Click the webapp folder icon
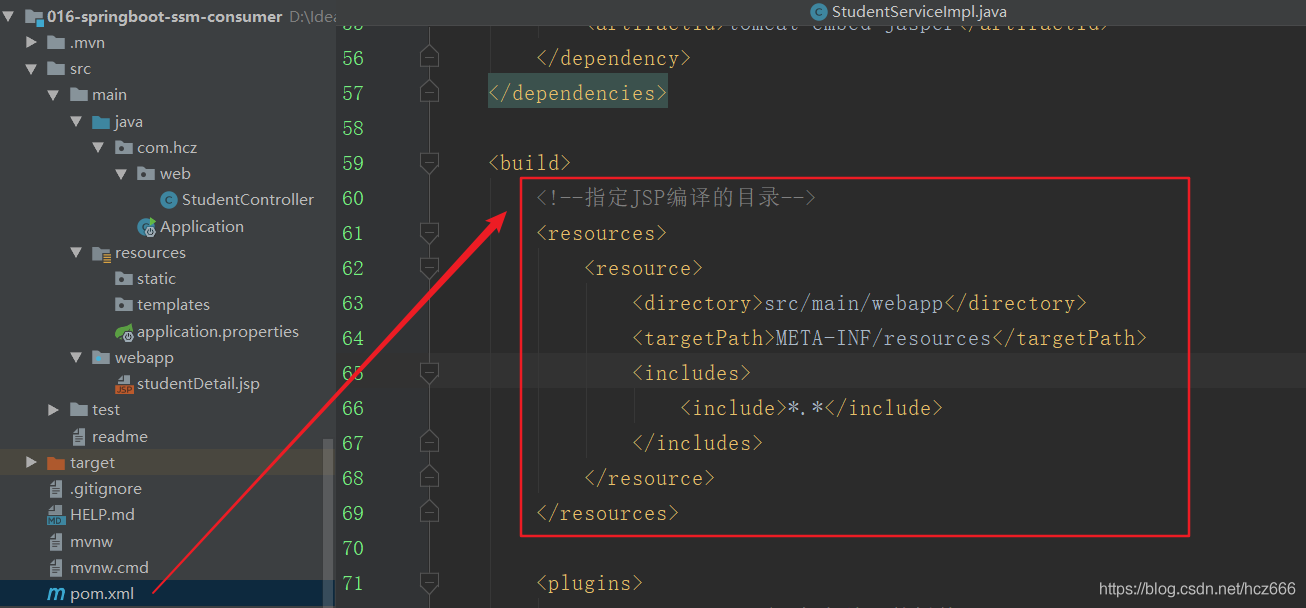This screenshot has width=1306, height=608. [100, 358]
